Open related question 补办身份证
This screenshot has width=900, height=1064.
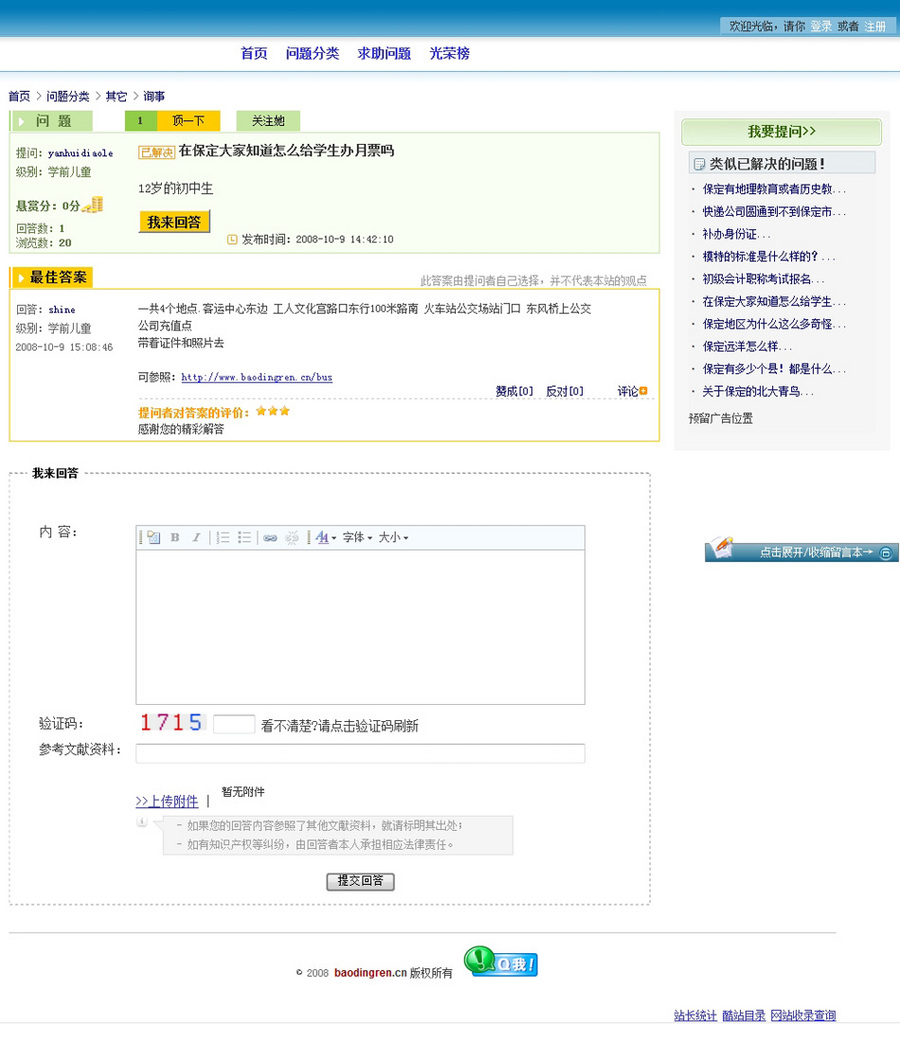click(x=736, y=234)
